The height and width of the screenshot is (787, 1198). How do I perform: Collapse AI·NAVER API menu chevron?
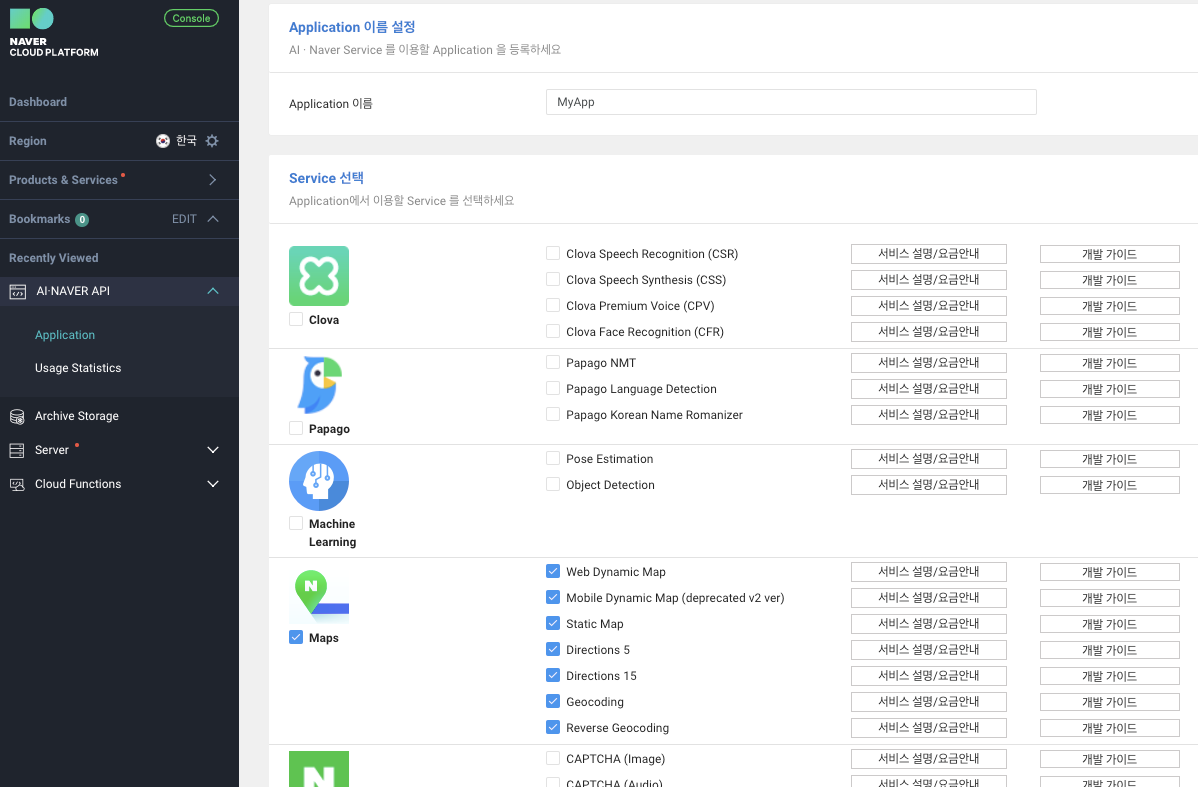tap(212, 291)
